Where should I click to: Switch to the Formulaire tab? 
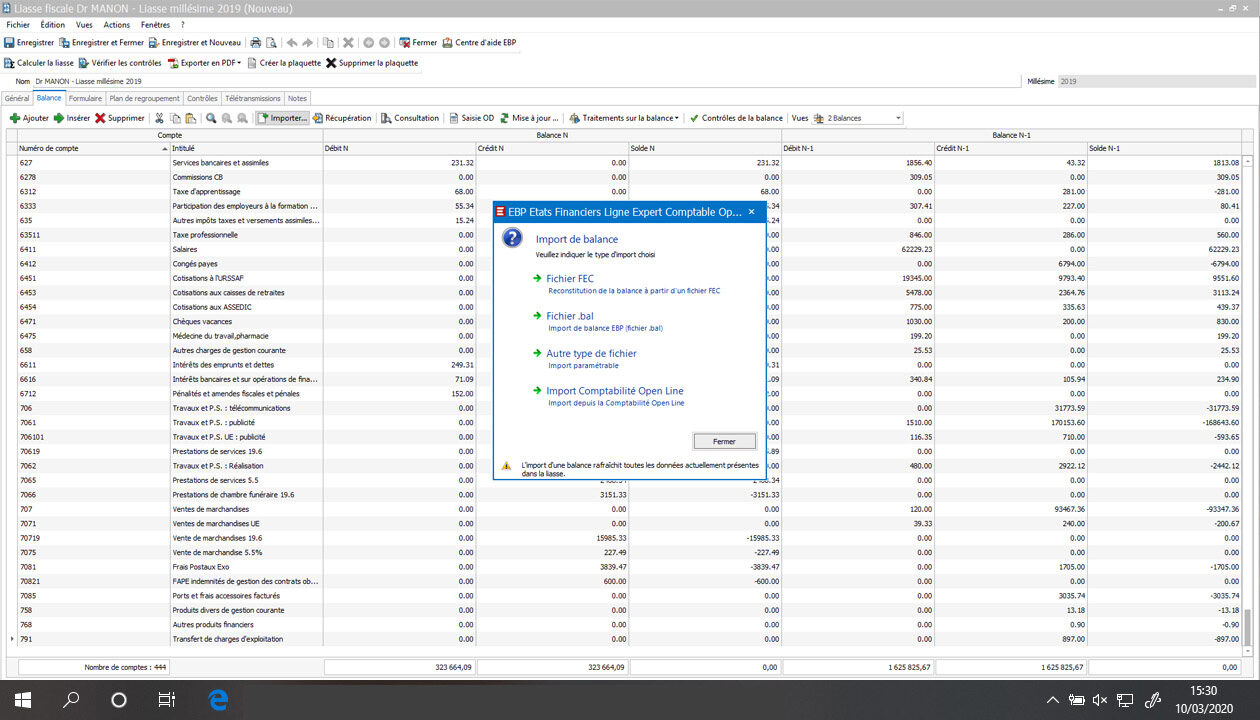85,99
